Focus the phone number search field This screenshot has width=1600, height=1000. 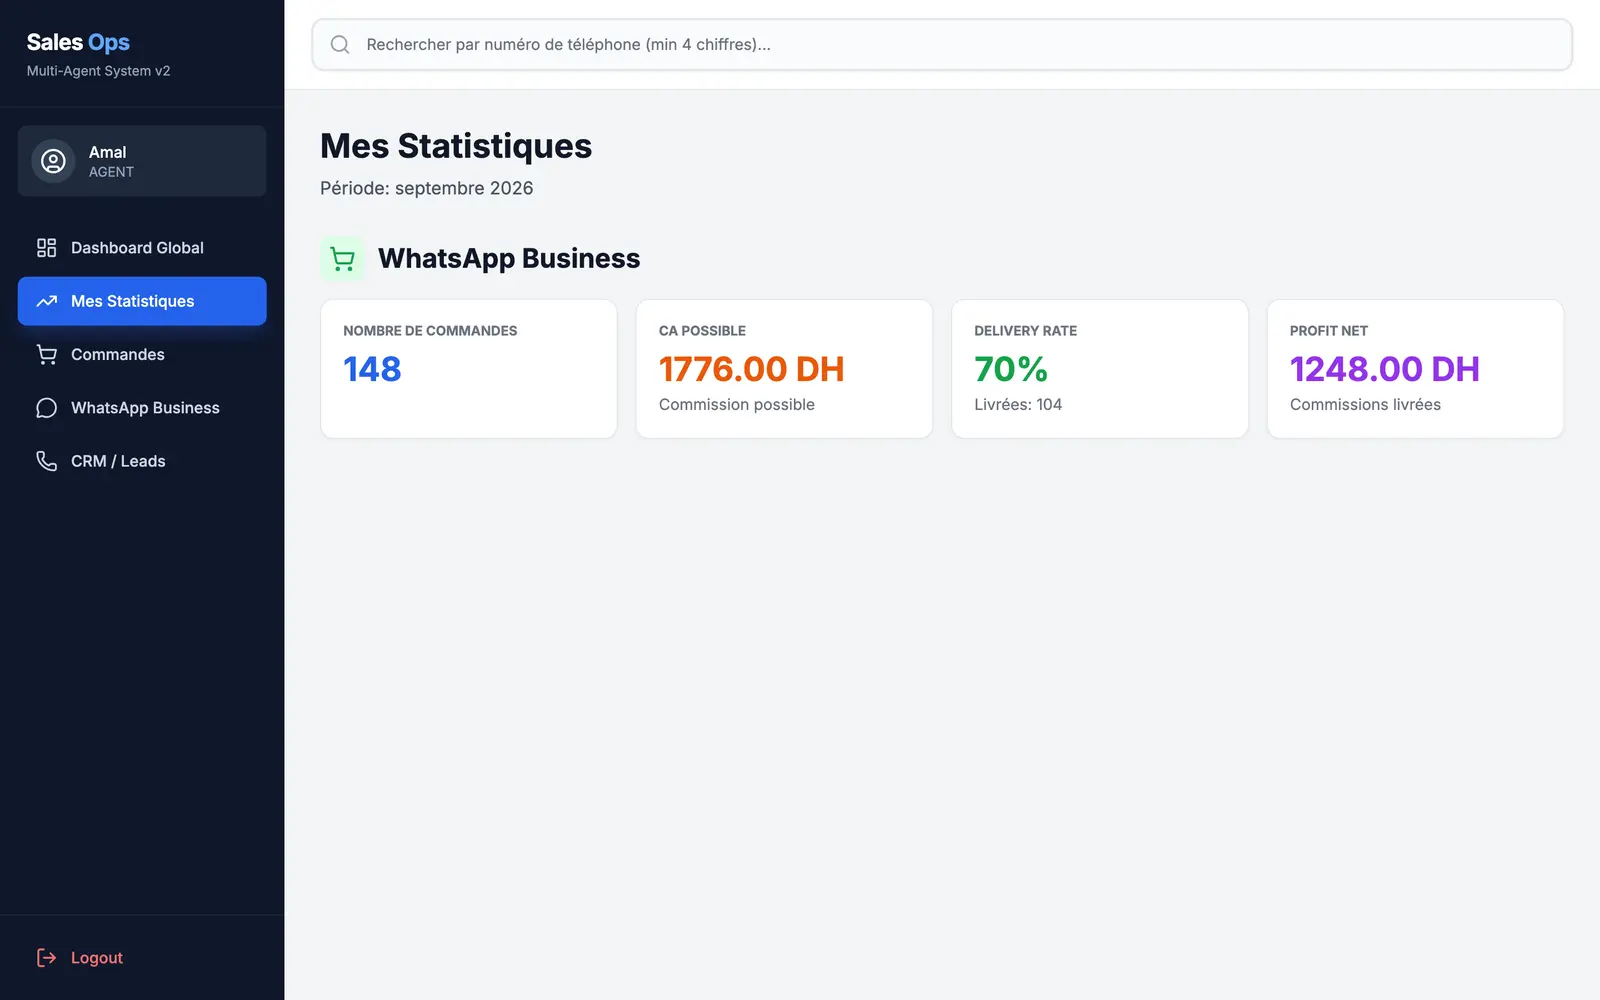942,44
